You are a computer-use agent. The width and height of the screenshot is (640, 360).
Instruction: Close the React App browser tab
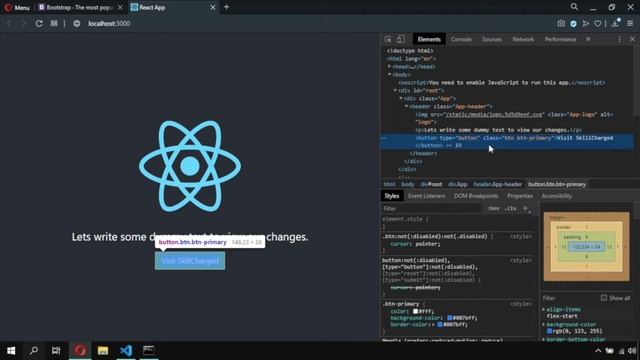(213, 7)
